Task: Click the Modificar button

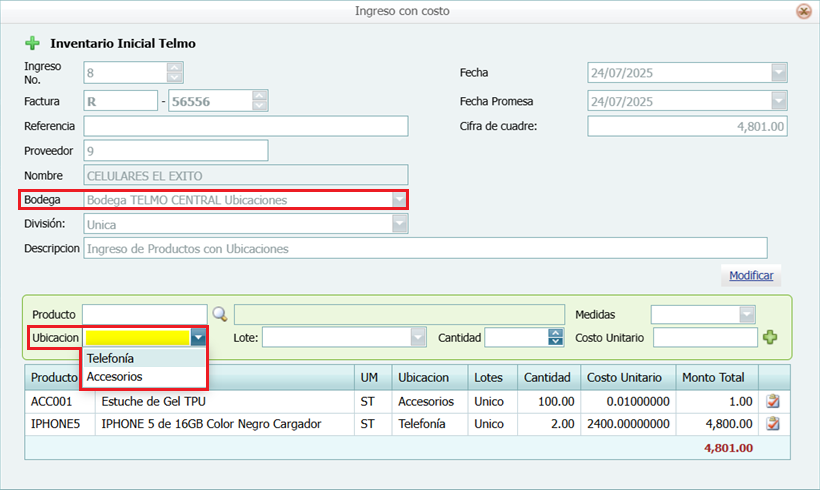Action: (x=750, y=275)
